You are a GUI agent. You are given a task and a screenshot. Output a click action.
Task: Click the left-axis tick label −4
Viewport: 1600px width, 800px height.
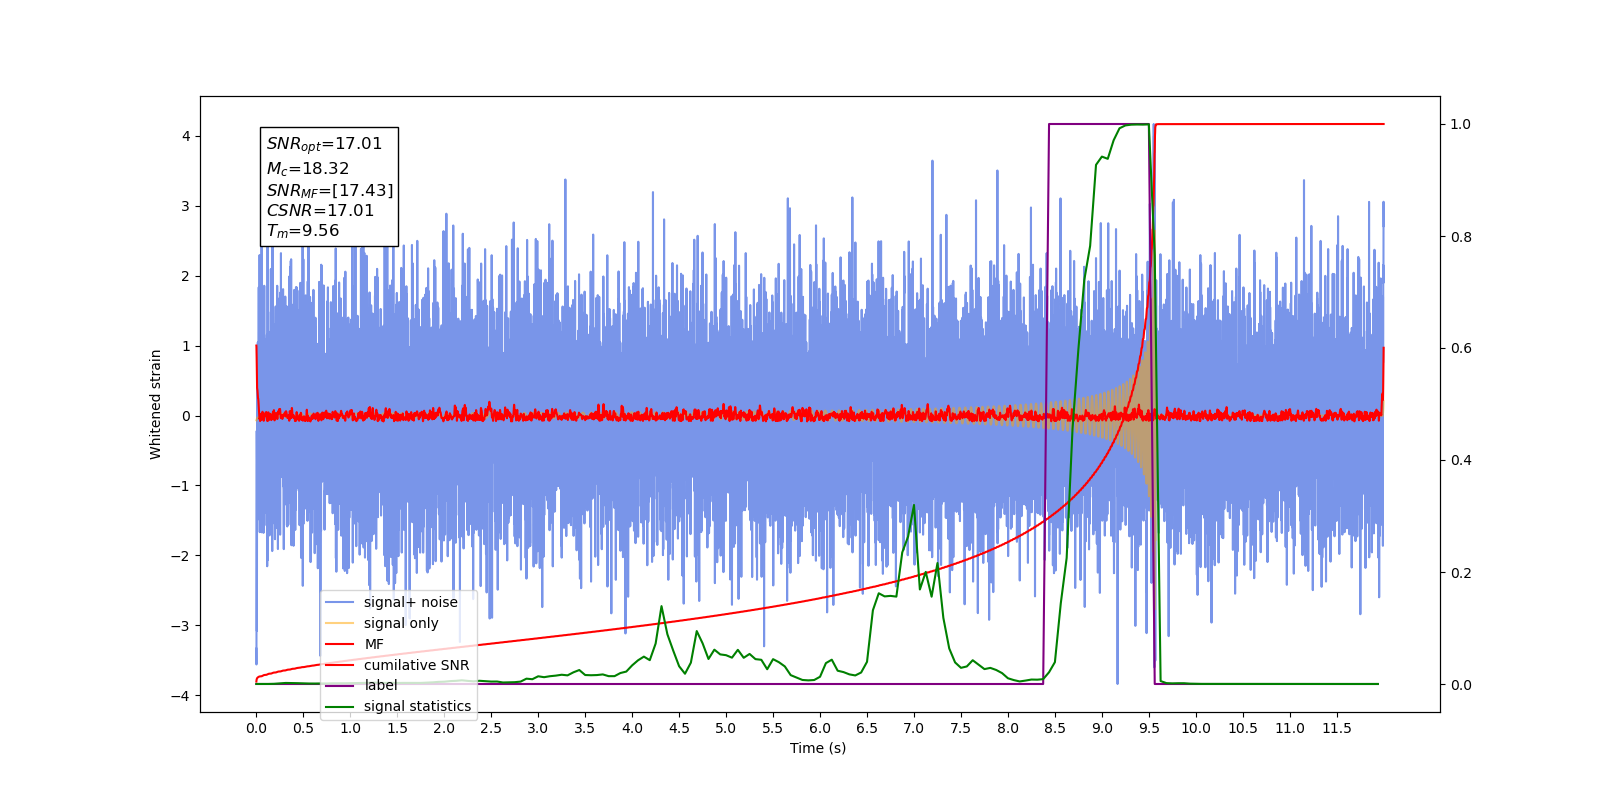click(x=179, y=696)
